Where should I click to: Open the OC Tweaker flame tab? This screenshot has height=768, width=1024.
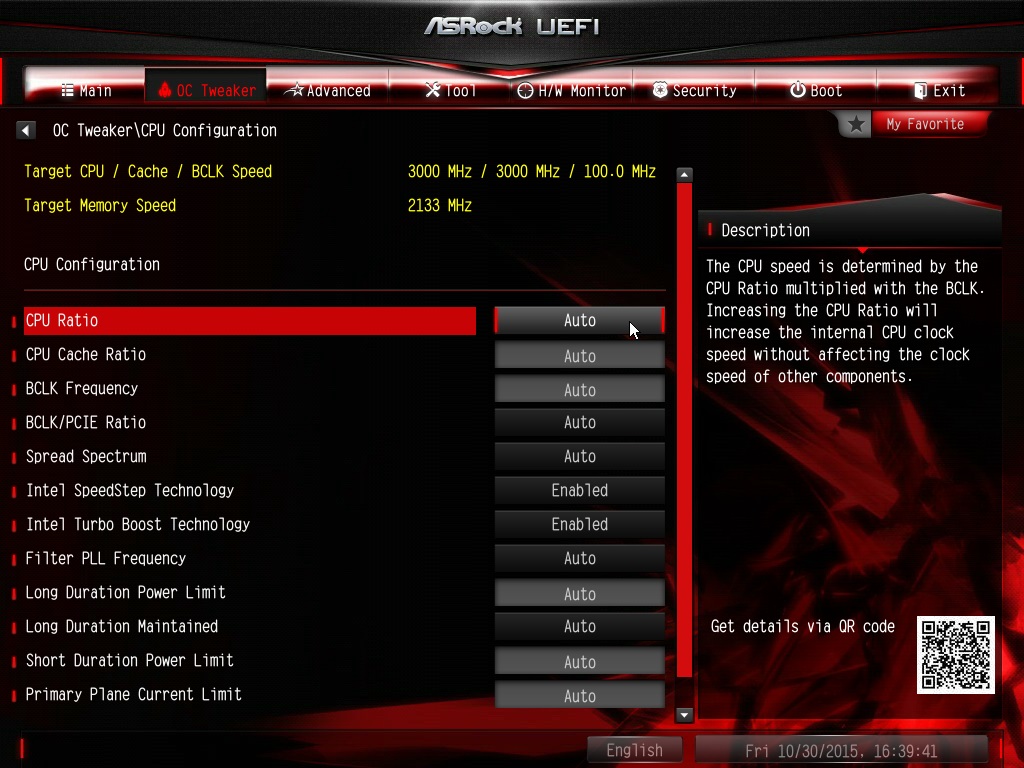pyautogui.click(x=206, y=90)
